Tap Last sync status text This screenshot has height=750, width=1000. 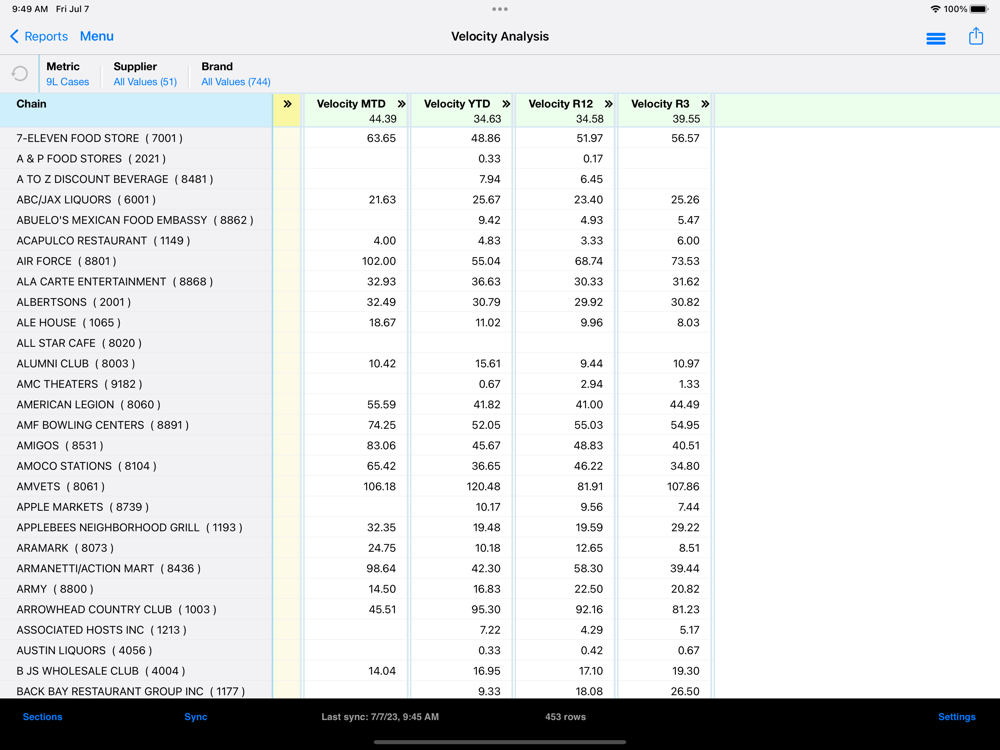(x=380, y=717)
